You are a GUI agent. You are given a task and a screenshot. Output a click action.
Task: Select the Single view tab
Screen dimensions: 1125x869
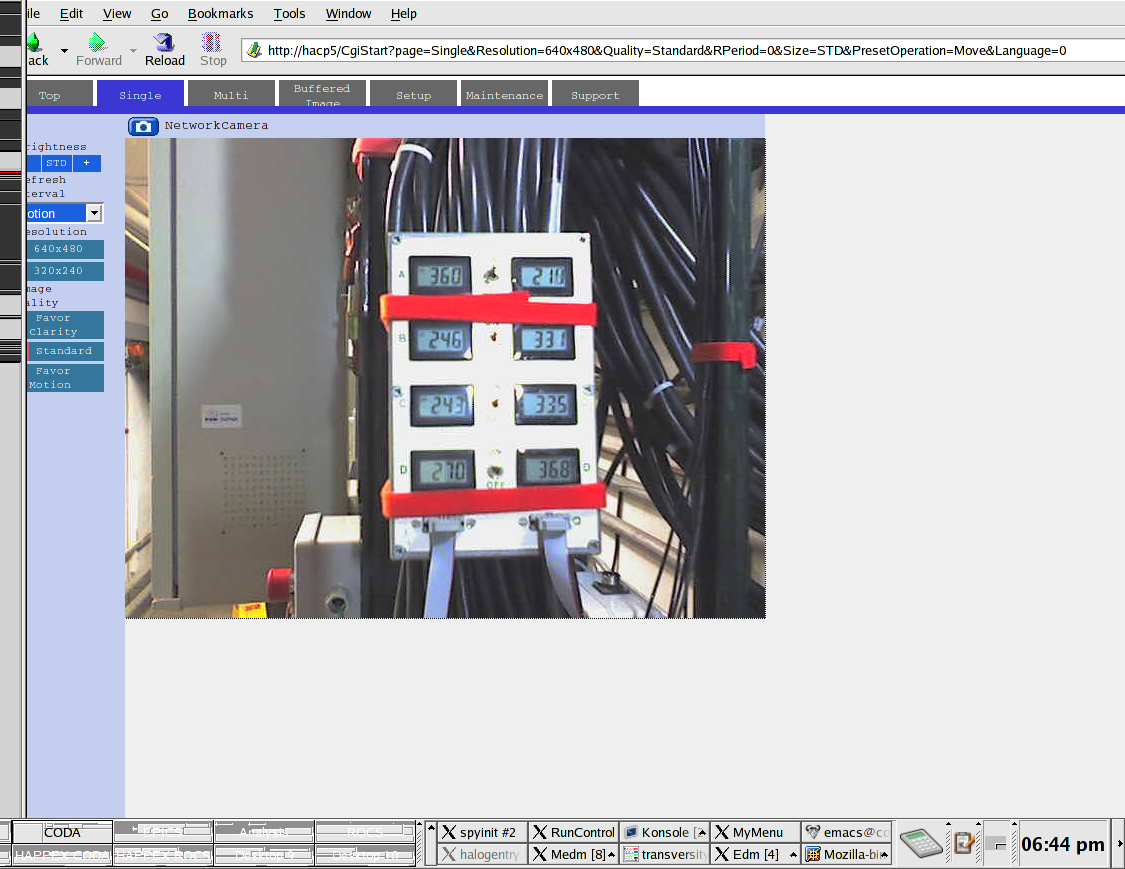140,94
